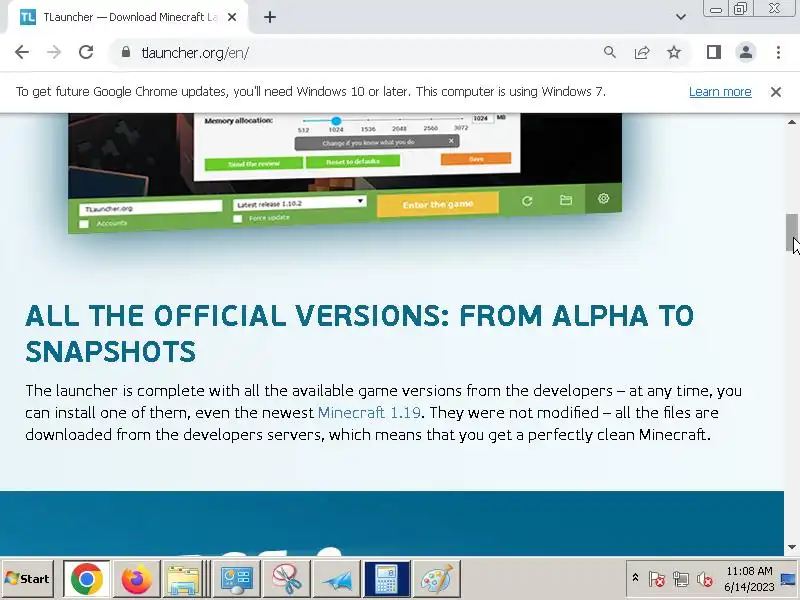The height and width of the screenshot is (600, 800).
Task: Launch Paint from the taskbar
Action: (436, 579)
